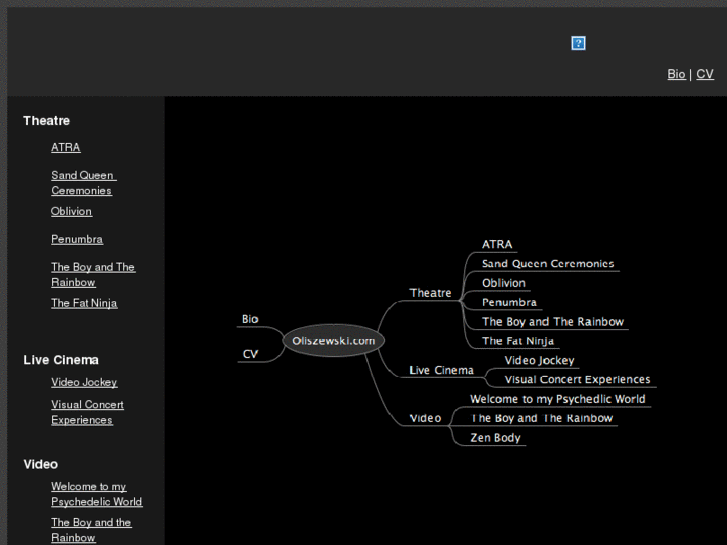Open The Boy and The Rainbow sidebar Theatre link

93,275
